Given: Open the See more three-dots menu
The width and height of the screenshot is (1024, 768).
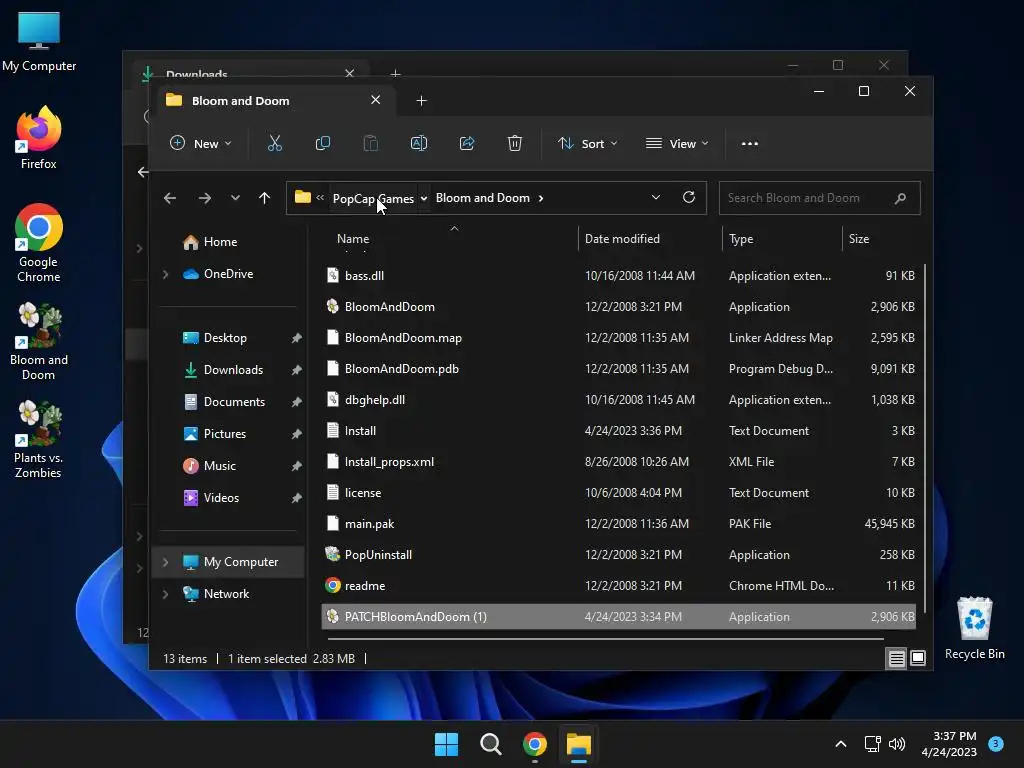Looking at the screenshot, I should (x=750, y=144).
